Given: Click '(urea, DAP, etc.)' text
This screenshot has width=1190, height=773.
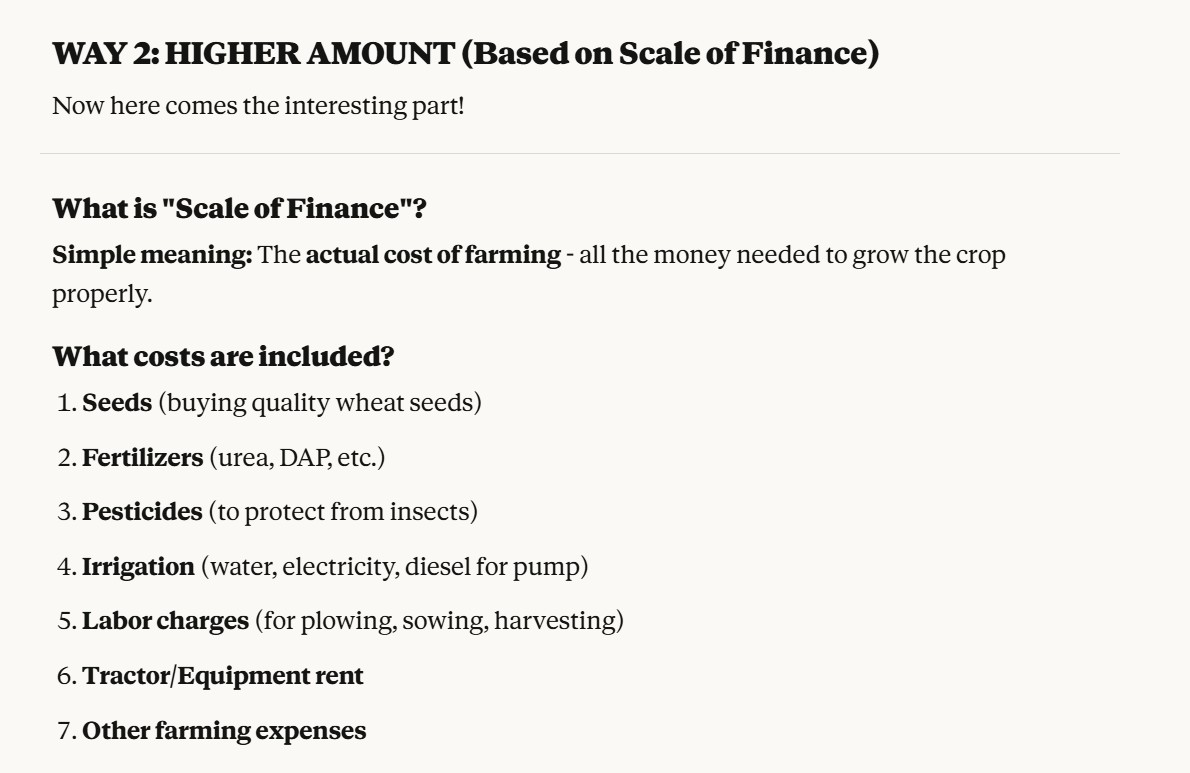Looking at the screenshot, I should [x=297, y=458].
